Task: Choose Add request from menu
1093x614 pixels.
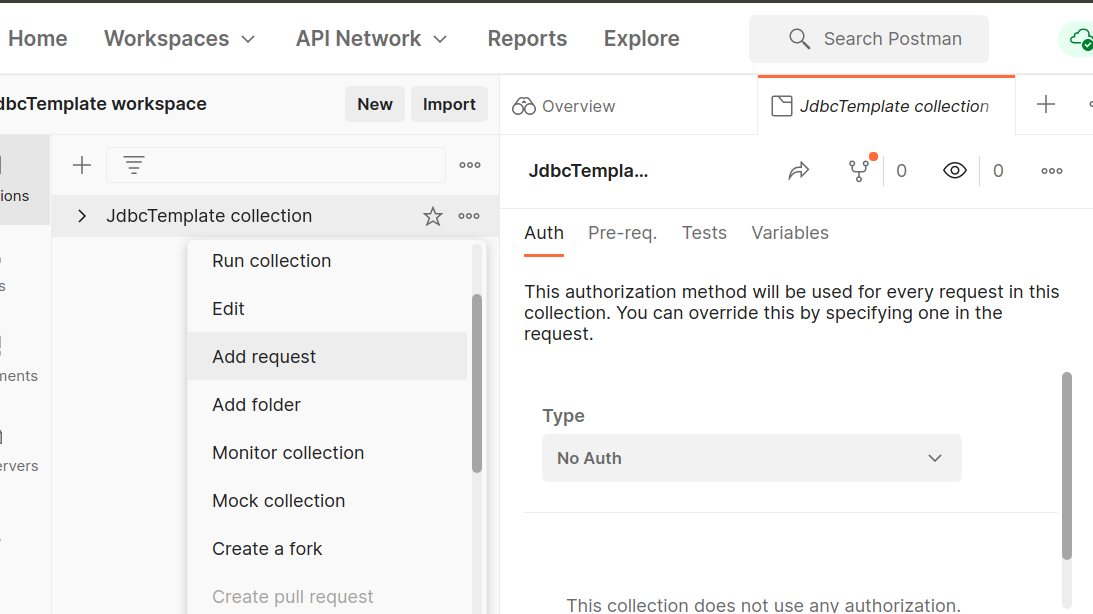Action: pos(328,357)
